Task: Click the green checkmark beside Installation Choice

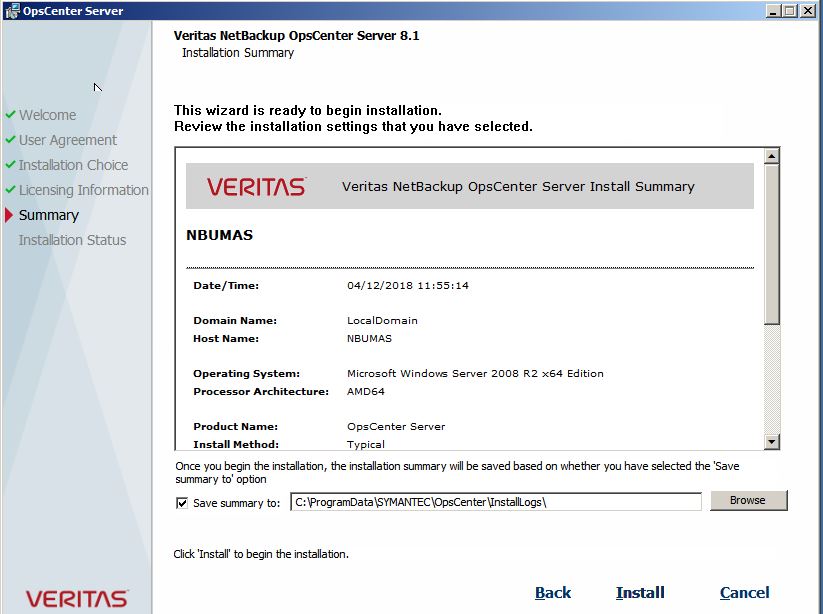Action: point(10,165)
